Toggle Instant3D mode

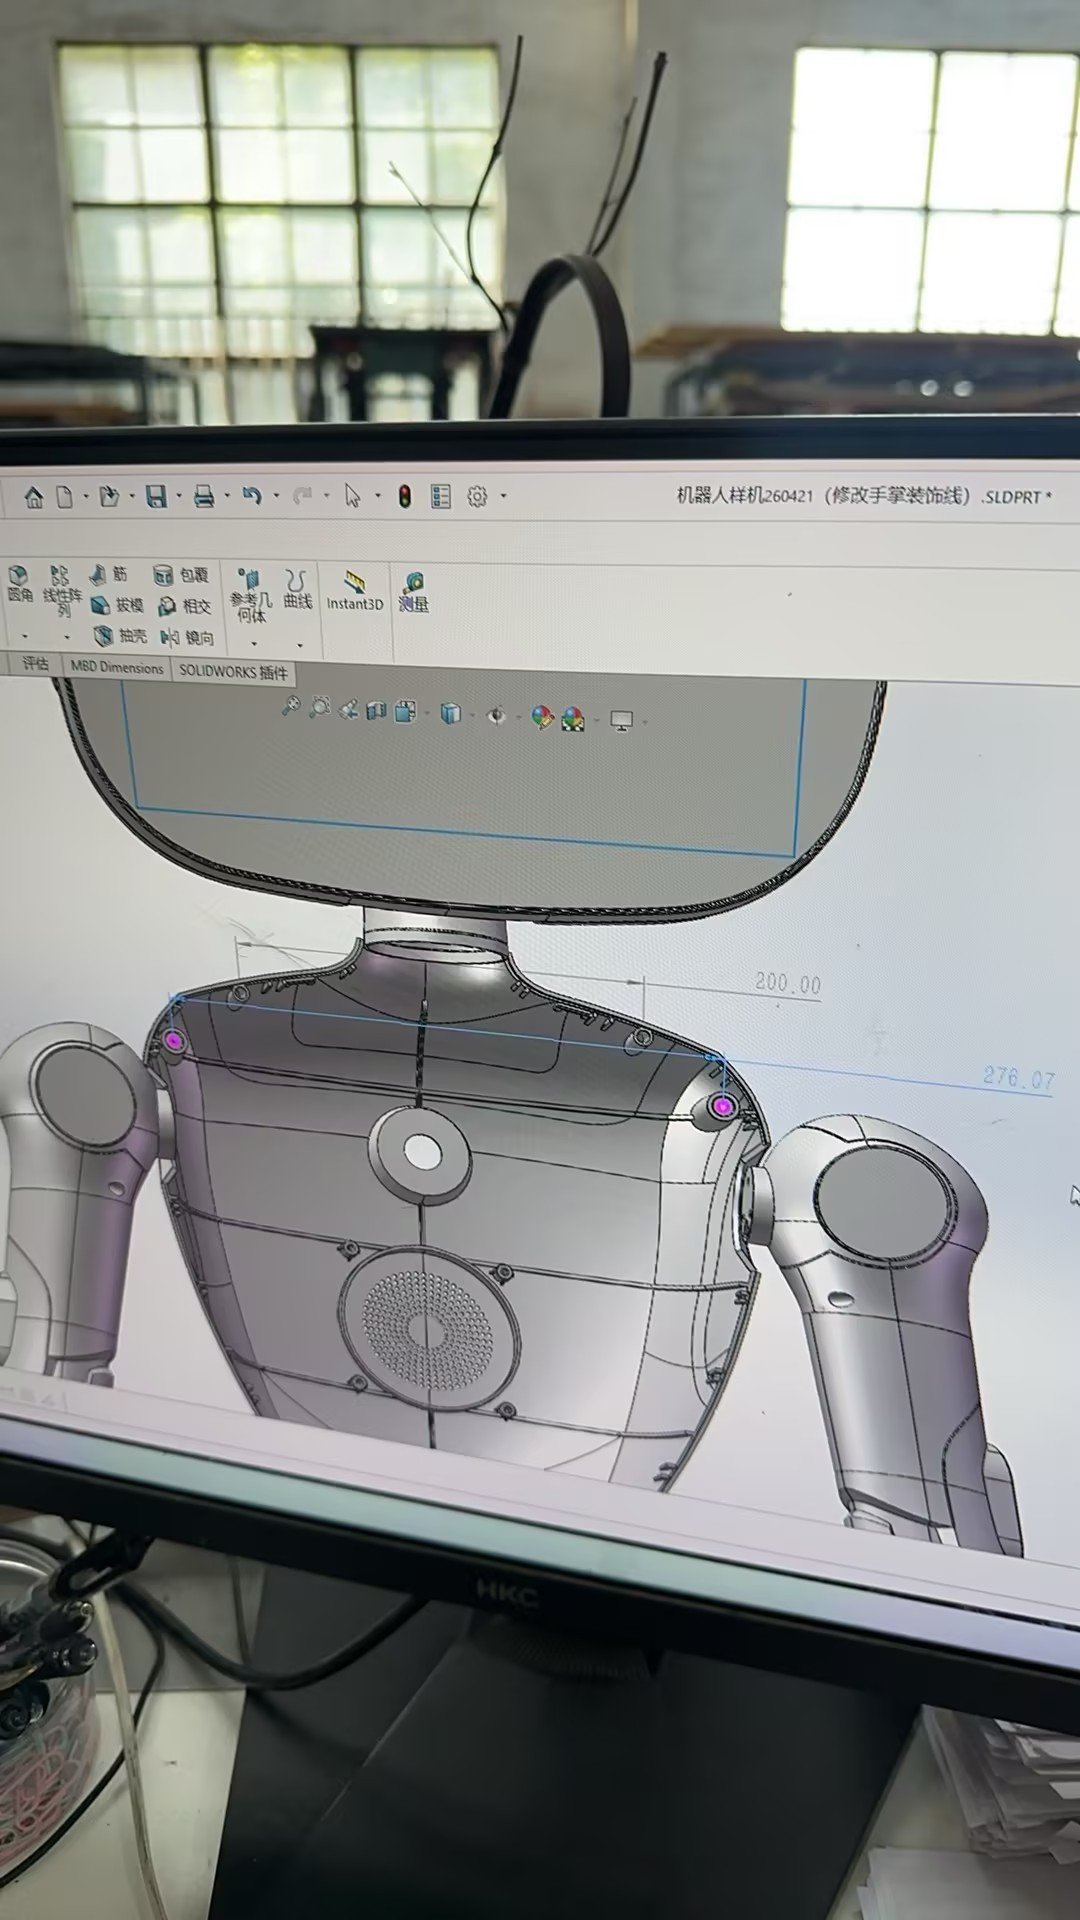355,591
